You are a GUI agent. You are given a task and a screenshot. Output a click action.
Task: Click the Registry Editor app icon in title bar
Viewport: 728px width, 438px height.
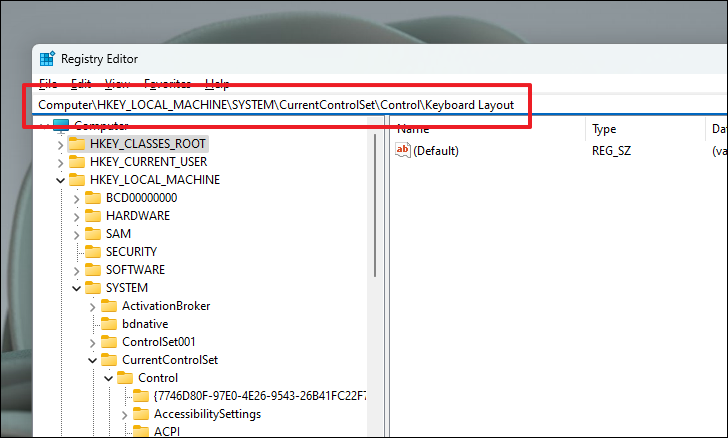[x=47, y=59]
